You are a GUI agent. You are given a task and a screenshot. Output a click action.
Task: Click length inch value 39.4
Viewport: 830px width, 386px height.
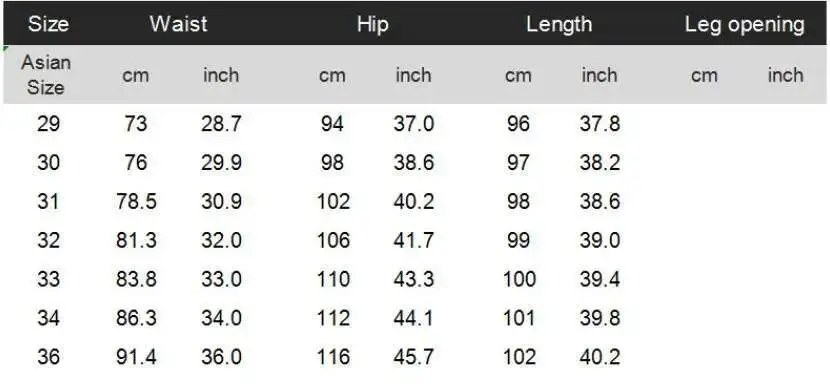(599, 279)
